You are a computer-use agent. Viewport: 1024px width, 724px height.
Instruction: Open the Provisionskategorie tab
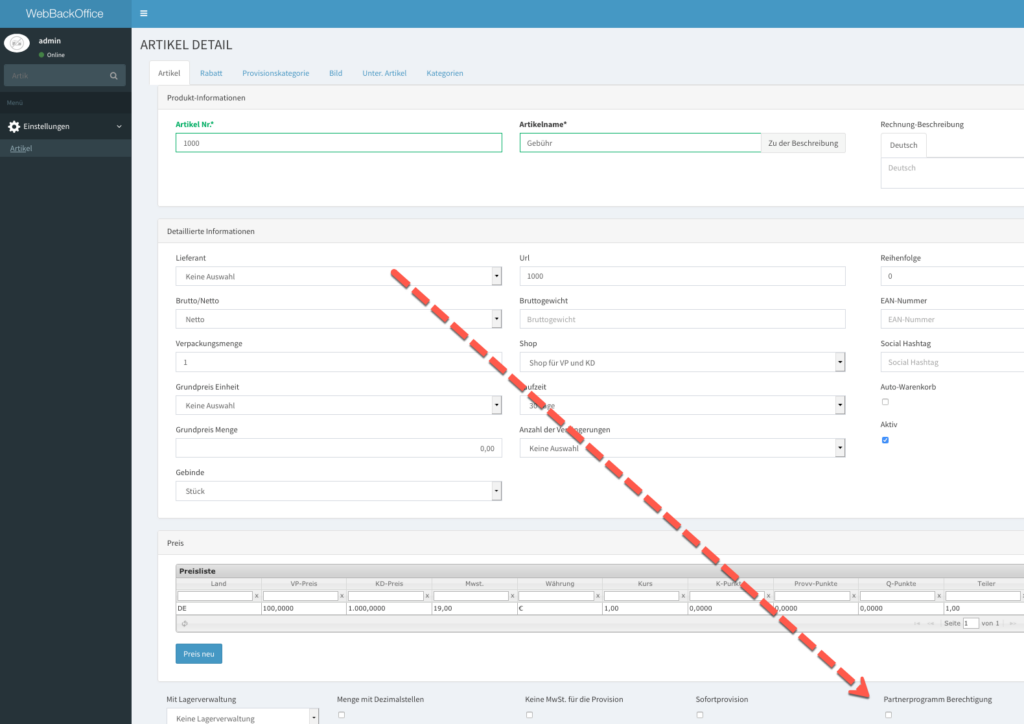tap(276, 73)
